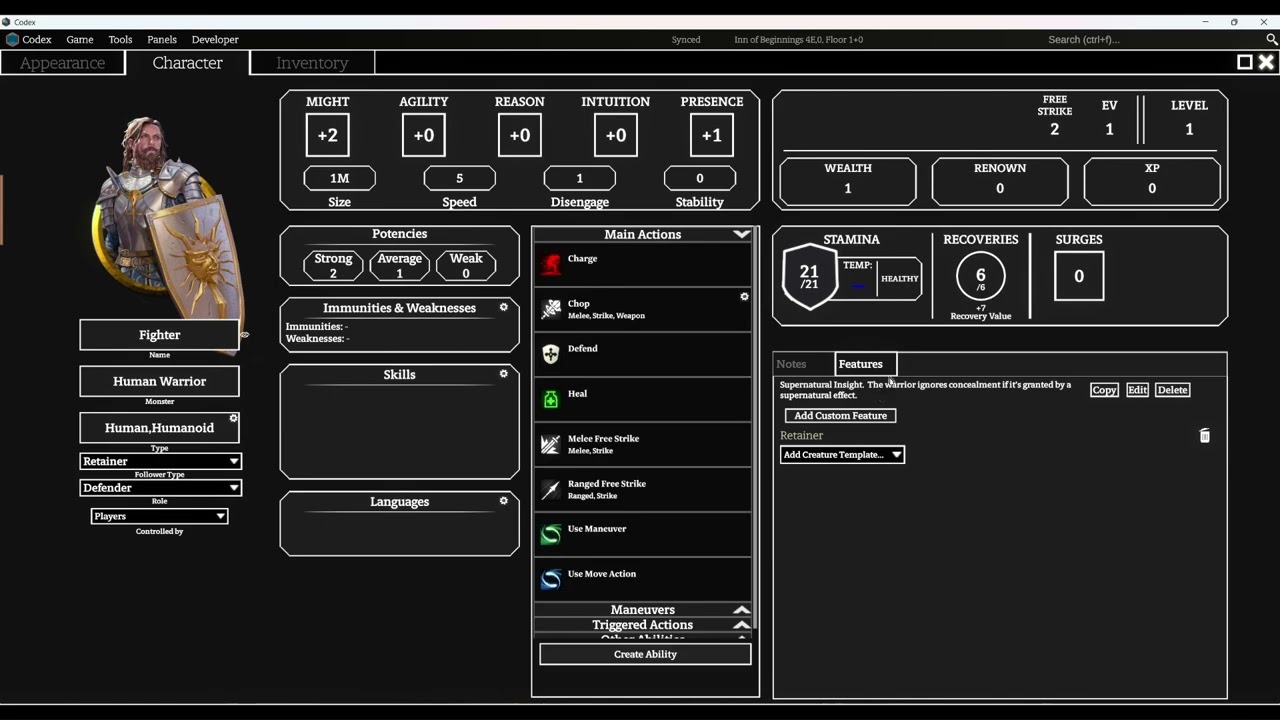Edit the Supernatural Insight feature
Image resolution: width=1280 pixels, height=720 pixels.
[x=1137, y=390]
